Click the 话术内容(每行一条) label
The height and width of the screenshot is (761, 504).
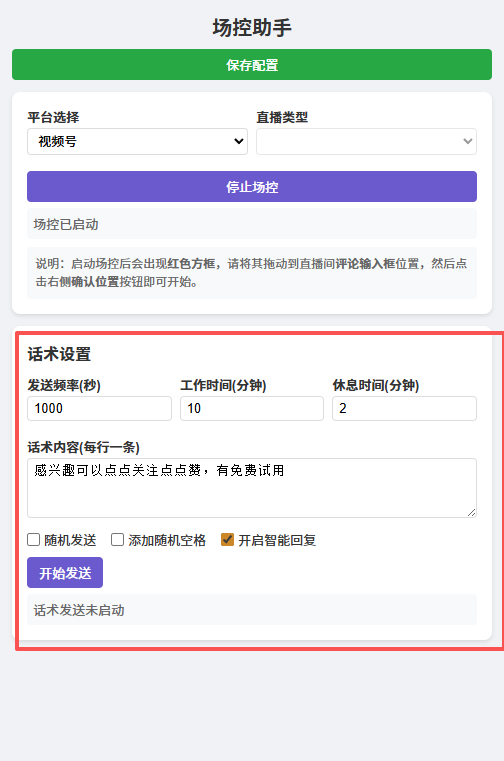click(x=84, y=447)
